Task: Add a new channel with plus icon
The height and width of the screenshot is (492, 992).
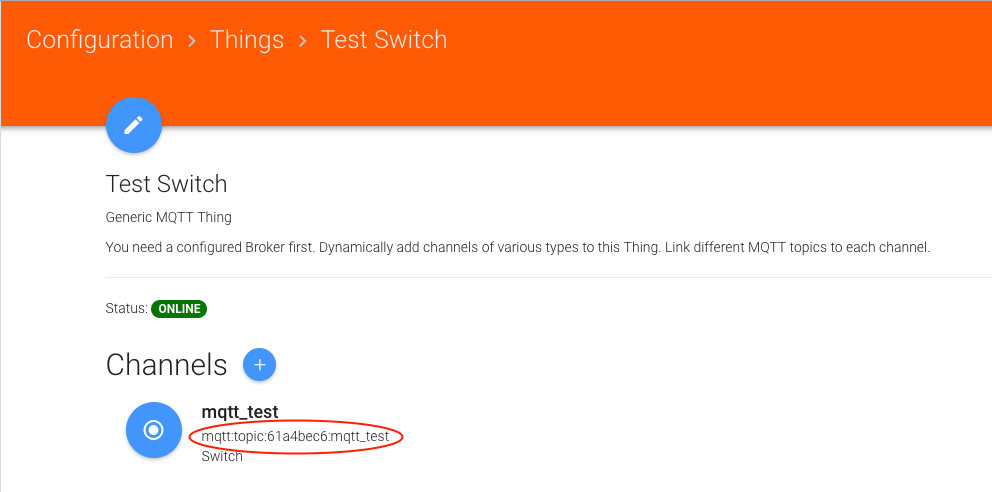Action: [259, 365]
